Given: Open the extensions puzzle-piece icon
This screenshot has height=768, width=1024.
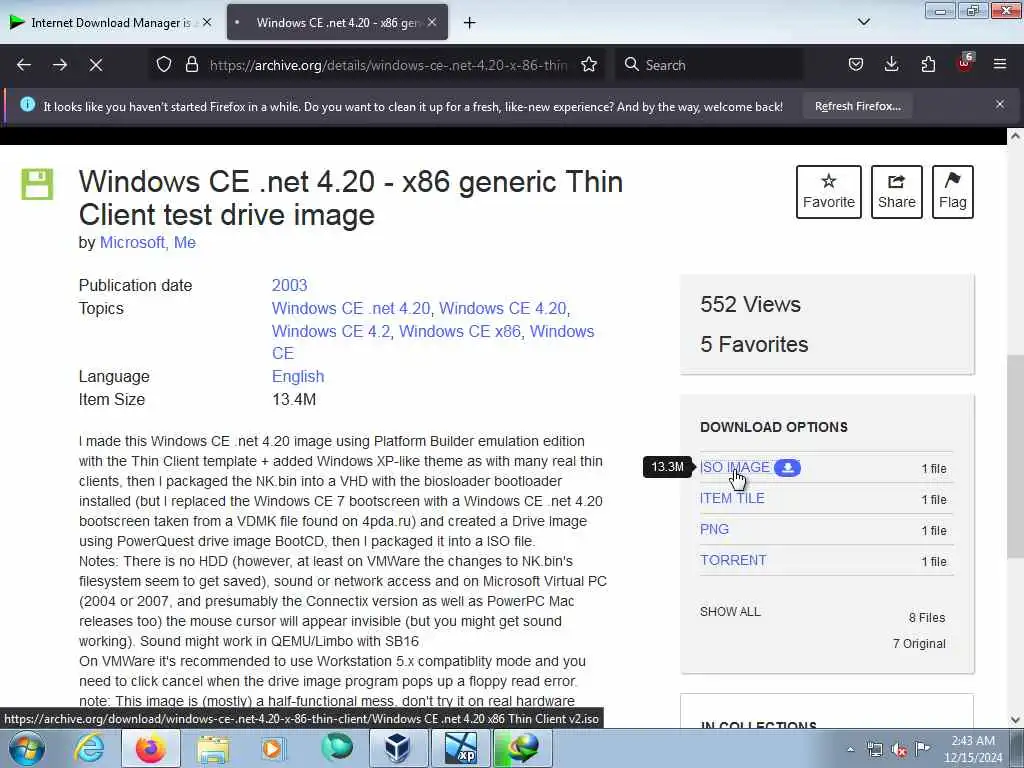Looking at the screenshot, I should tap(928, 64).
